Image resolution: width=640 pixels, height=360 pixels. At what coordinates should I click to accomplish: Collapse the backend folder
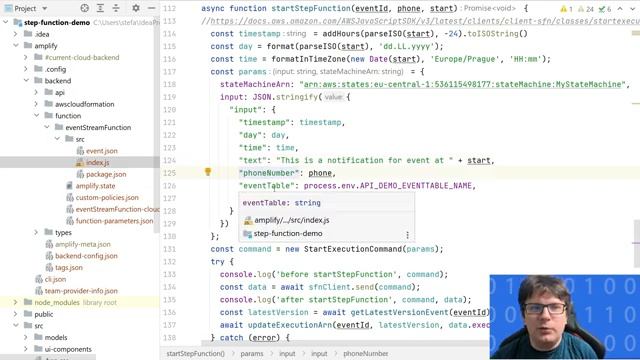26,80
